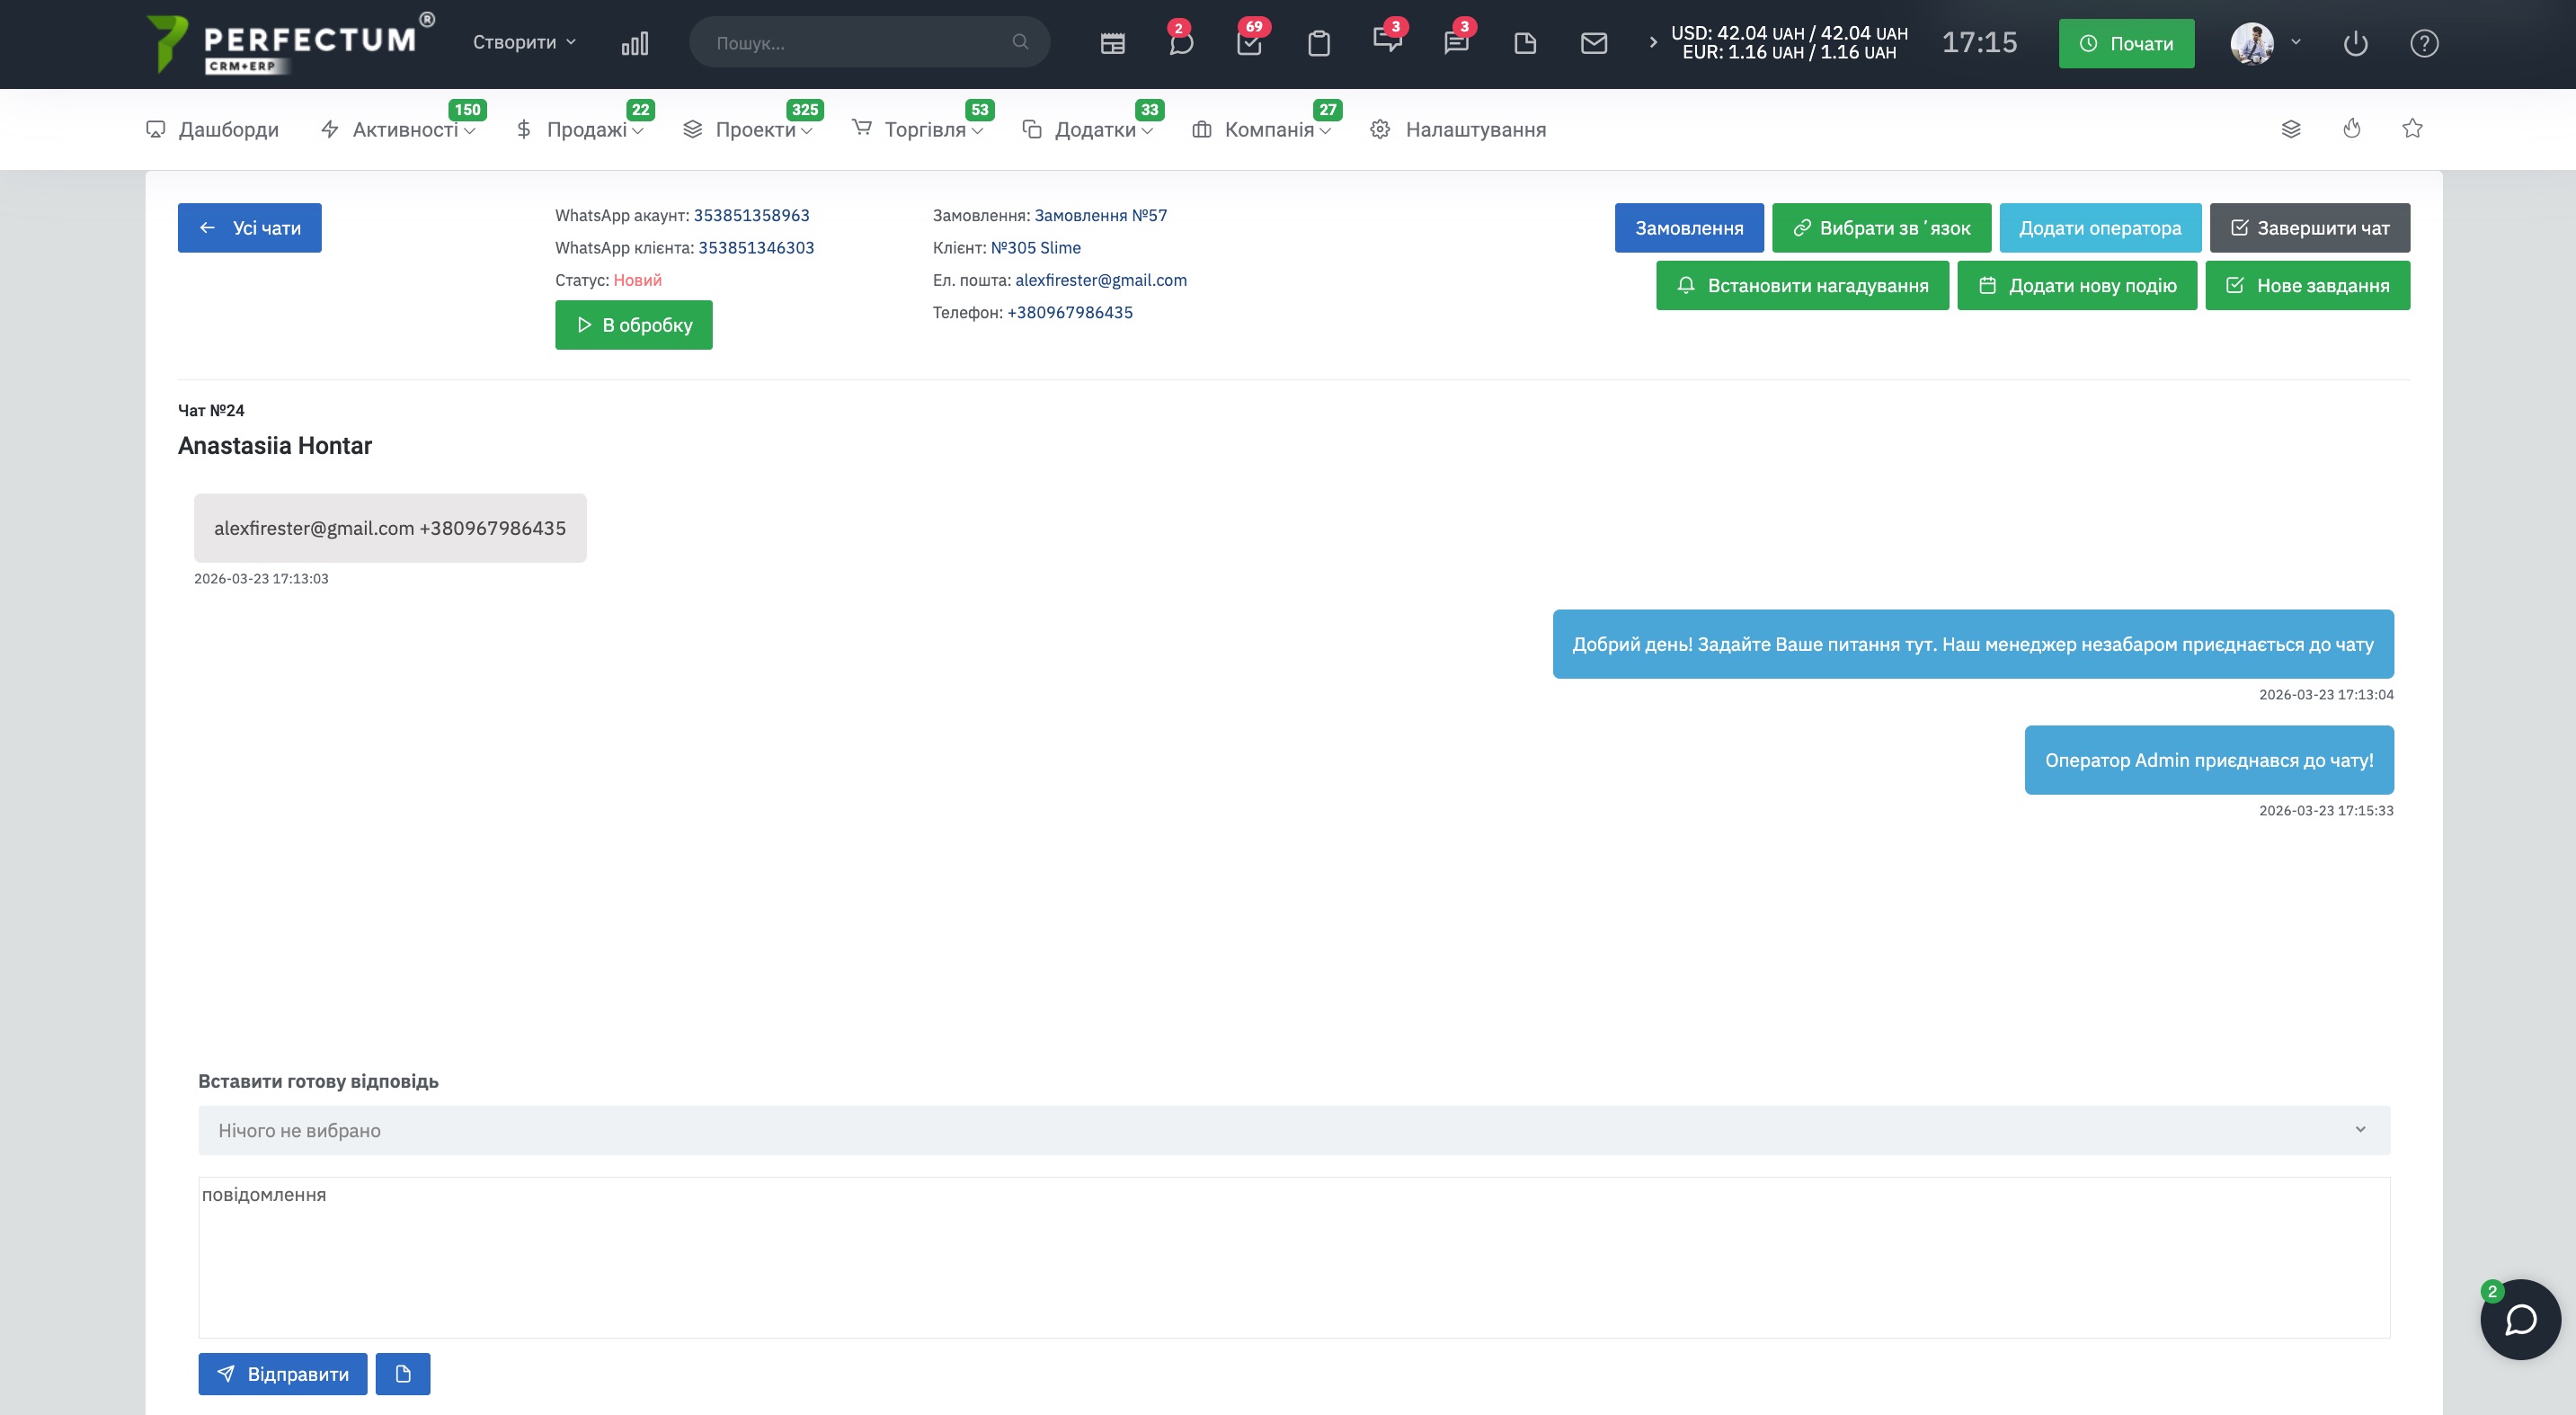Image resolution: width=2576 pixels, height=1415 pixels.
Task: Open the Замовлення №57 link
Action: coord(1100,215)
